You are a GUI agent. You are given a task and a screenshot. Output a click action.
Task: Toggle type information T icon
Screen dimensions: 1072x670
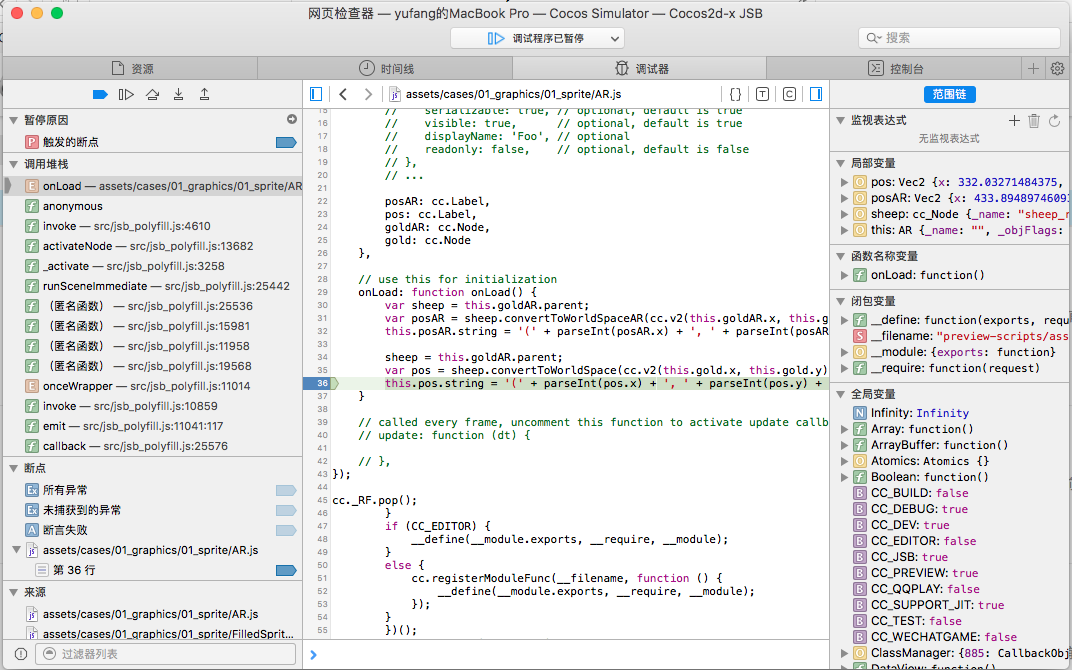click(762, 94)
